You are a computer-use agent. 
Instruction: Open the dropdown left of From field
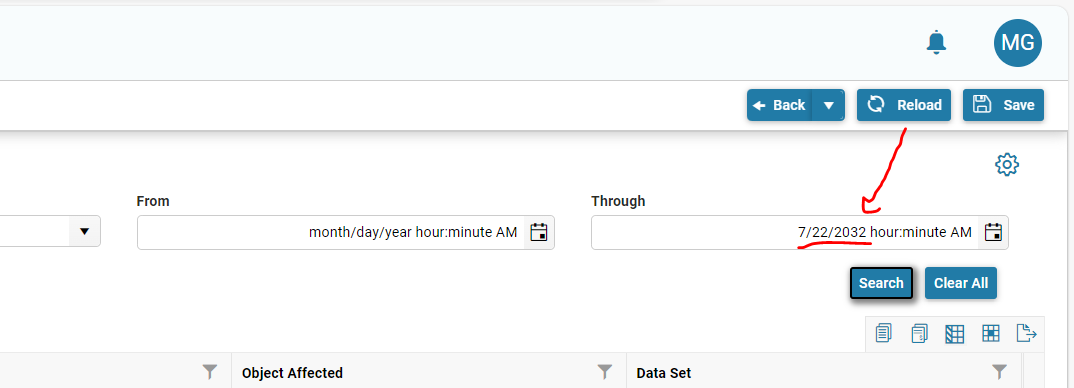[x=50, y=232]
